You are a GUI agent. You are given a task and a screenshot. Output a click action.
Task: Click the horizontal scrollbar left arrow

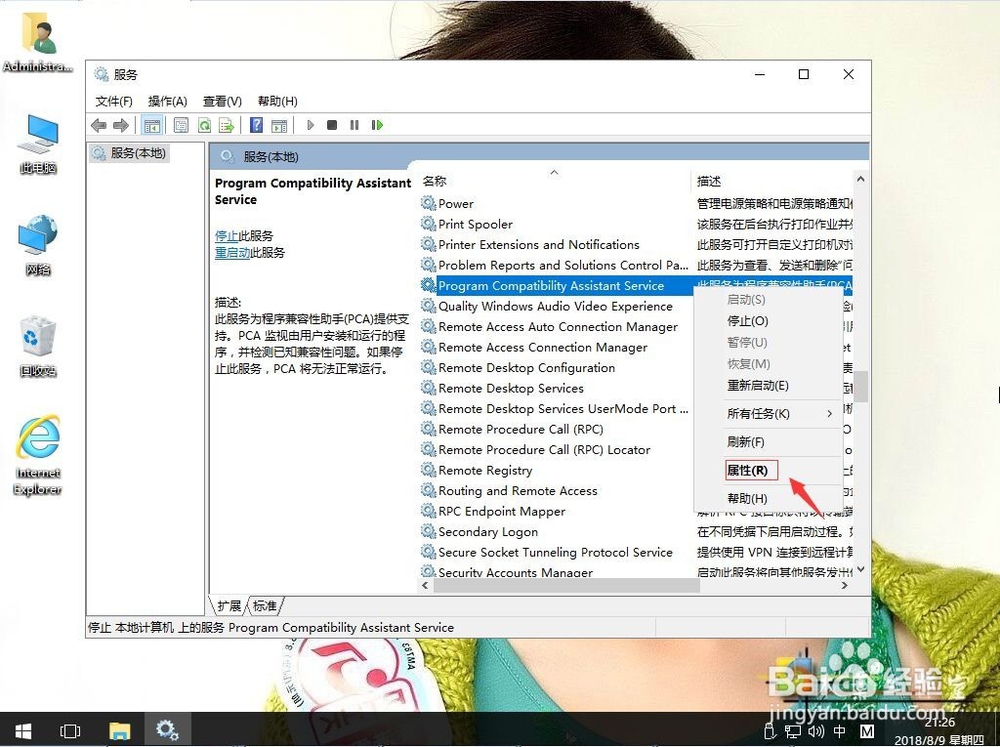click(x=425, y=585)
